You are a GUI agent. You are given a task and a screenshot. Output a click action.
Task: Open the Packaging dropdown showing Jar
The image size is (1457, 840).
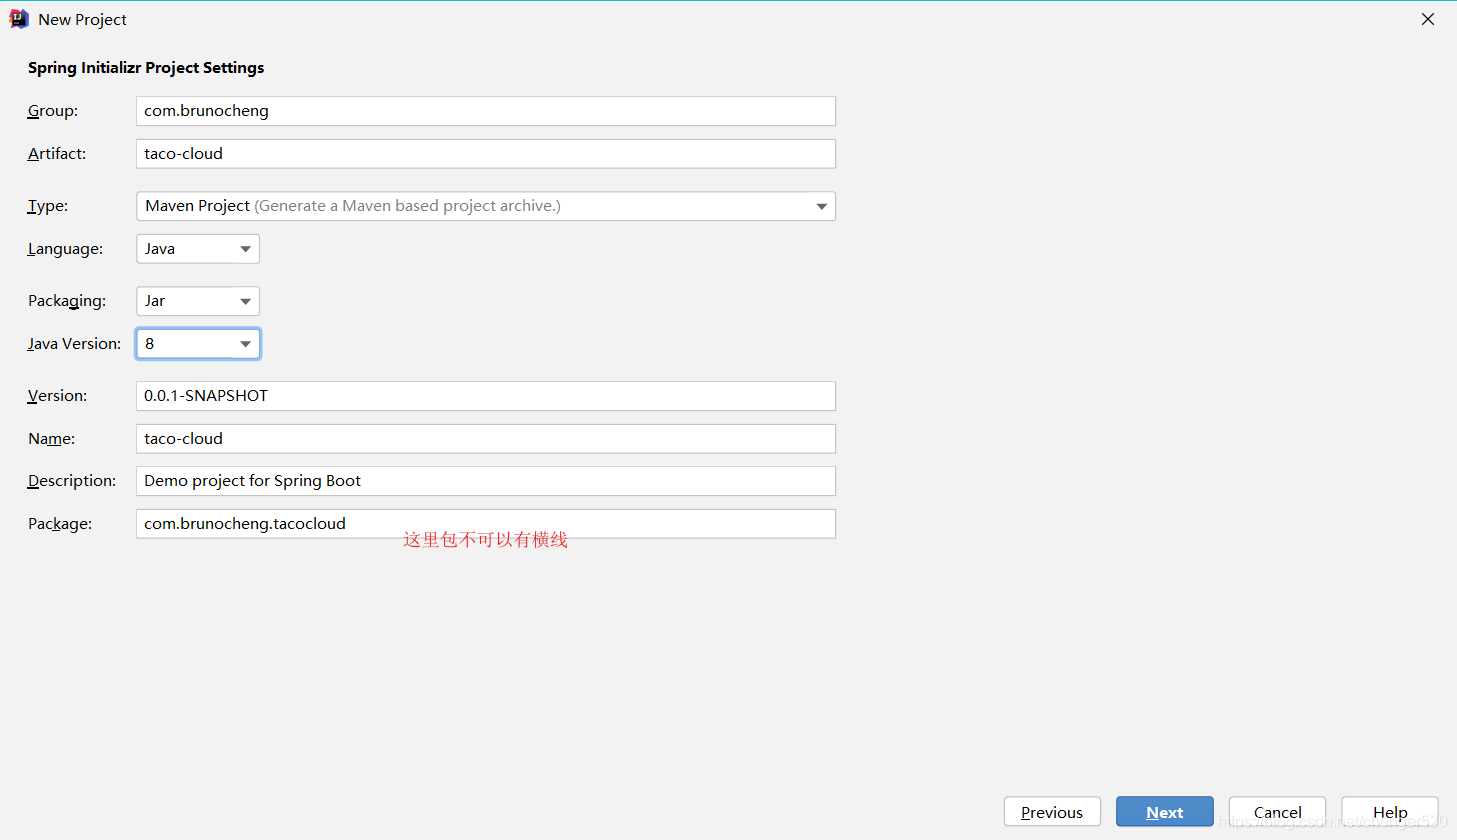(x=198, y=301)
